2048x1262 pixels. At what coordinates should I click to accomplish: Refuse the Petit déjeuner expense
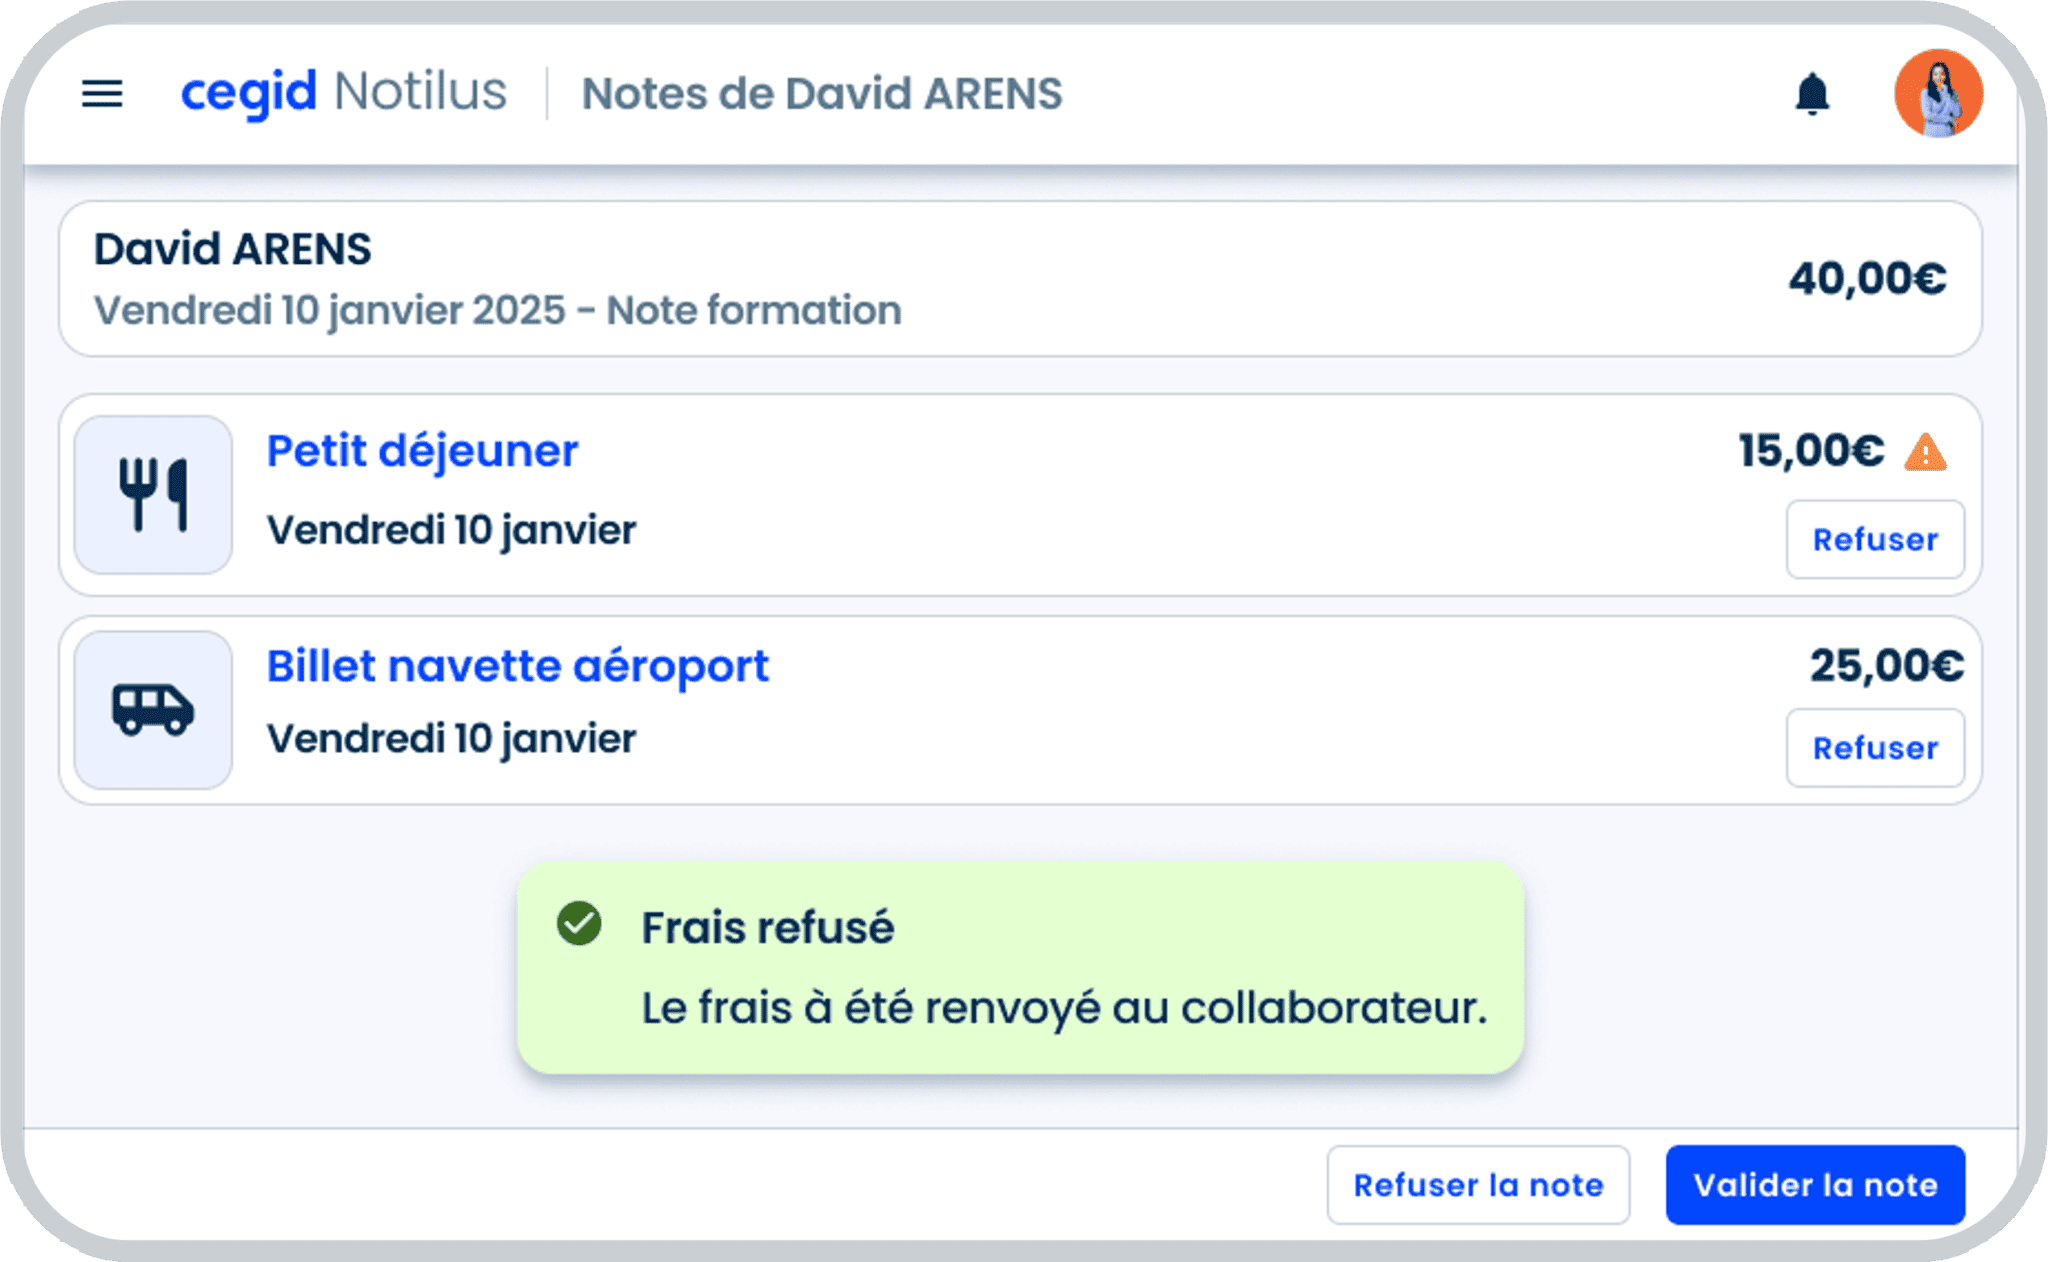click(x=1874, y=540)
